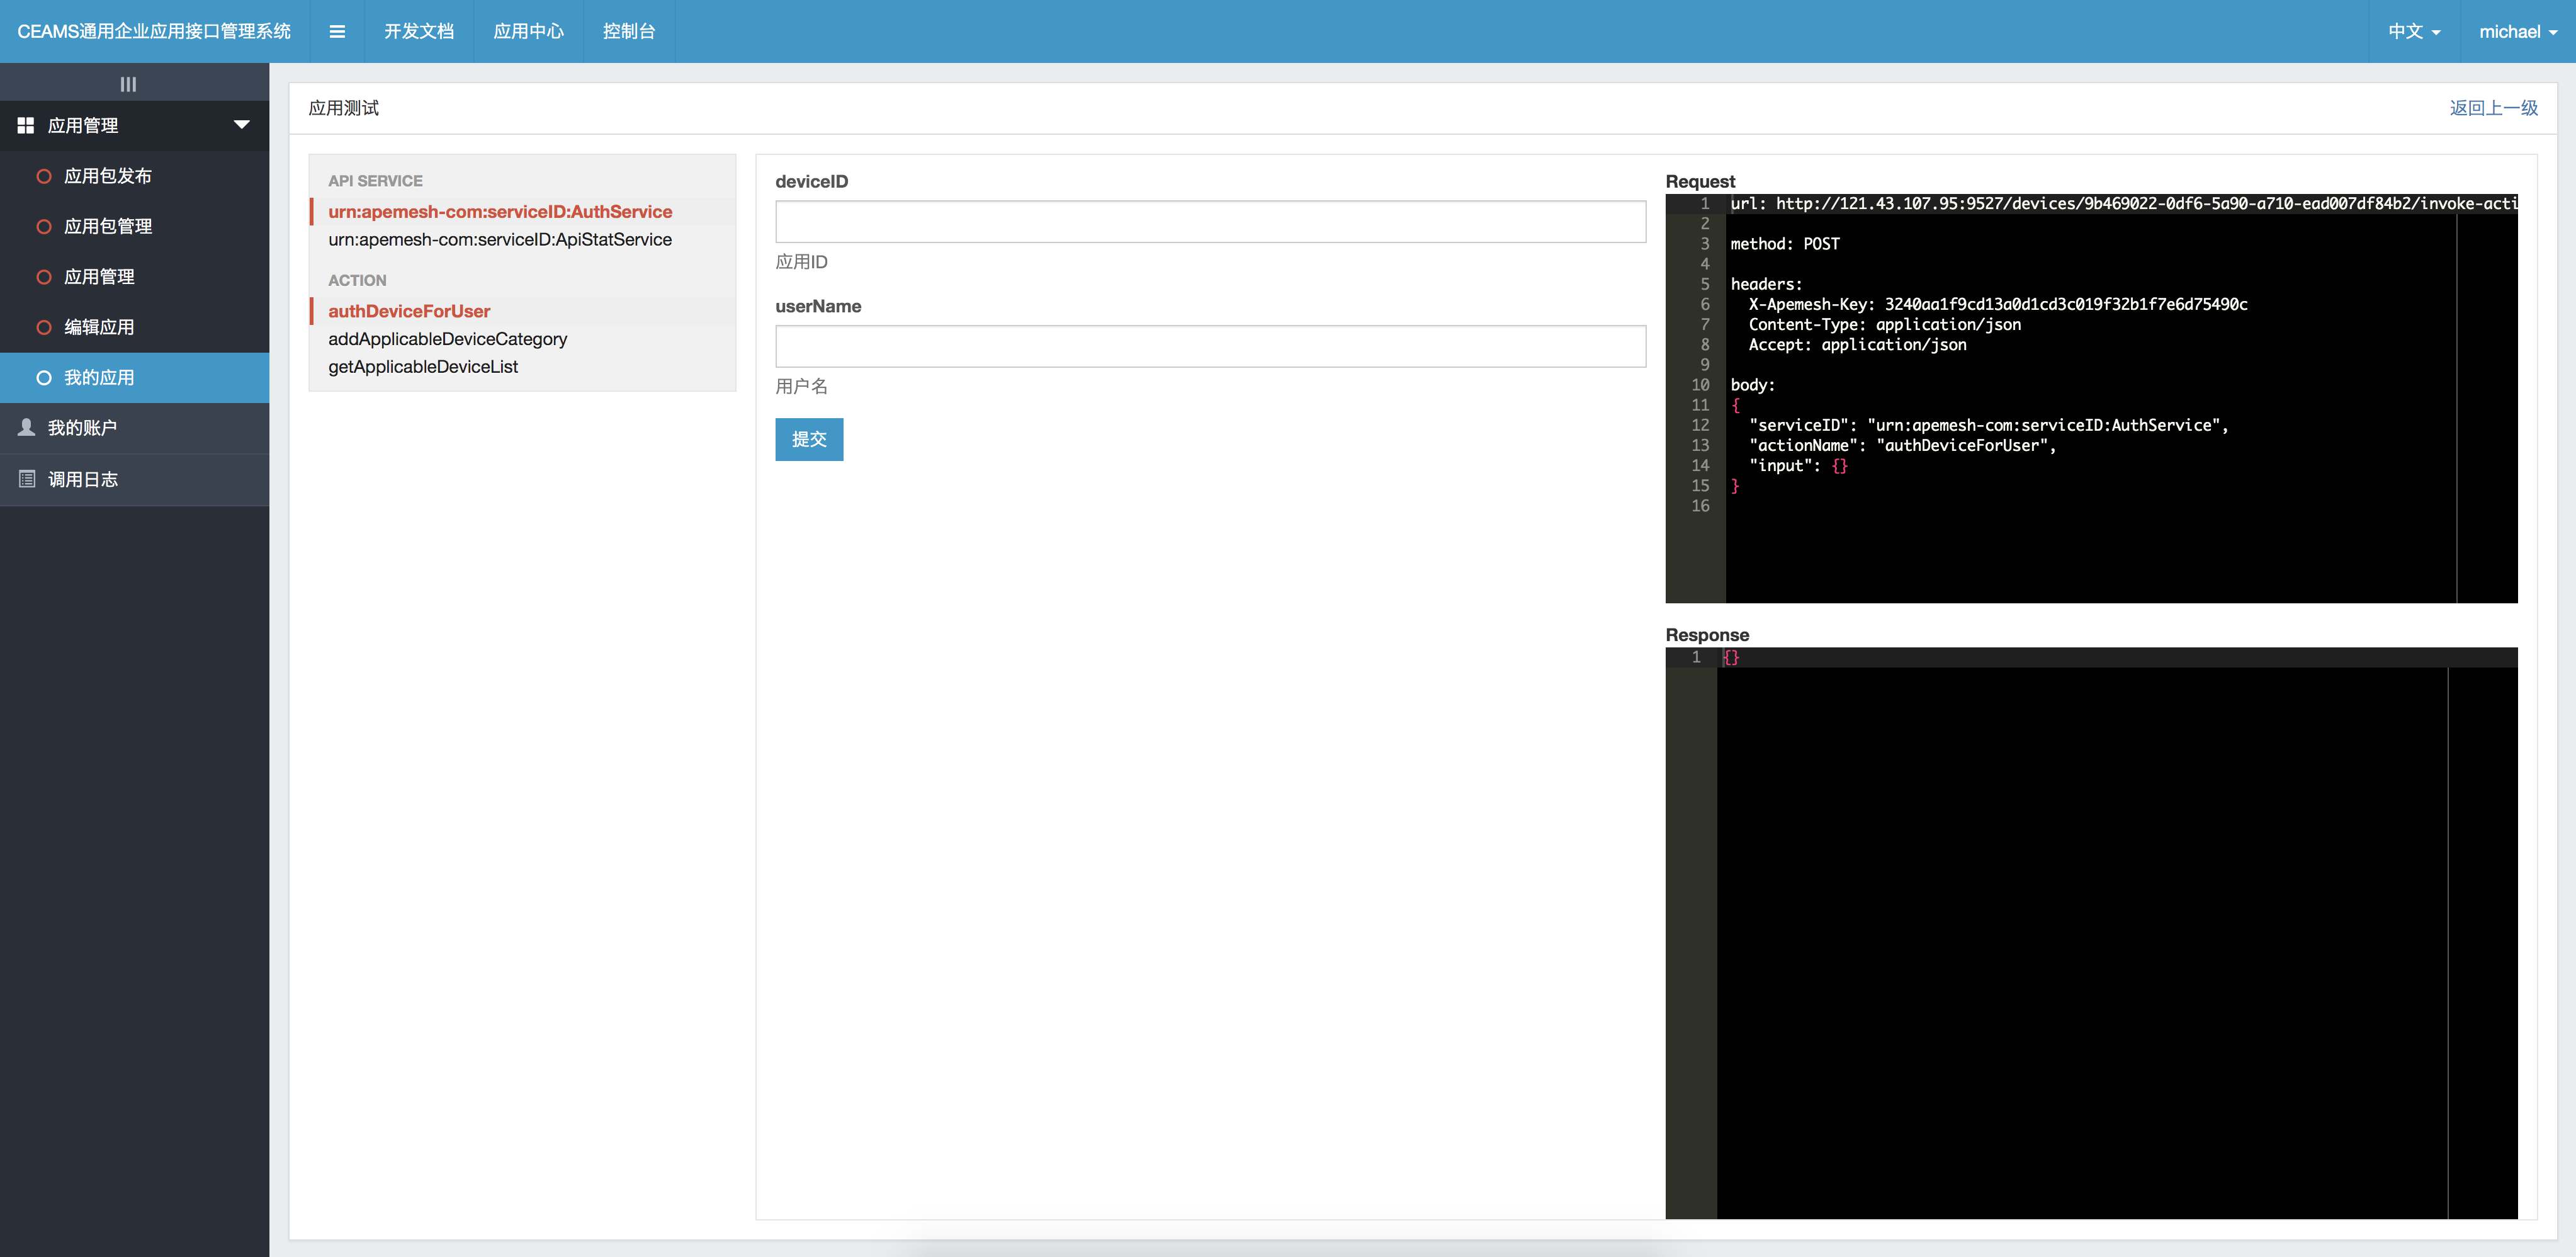Open the 中文 language dropdown
This screenshot has height=1257, width=2576.
(2414, 31)
